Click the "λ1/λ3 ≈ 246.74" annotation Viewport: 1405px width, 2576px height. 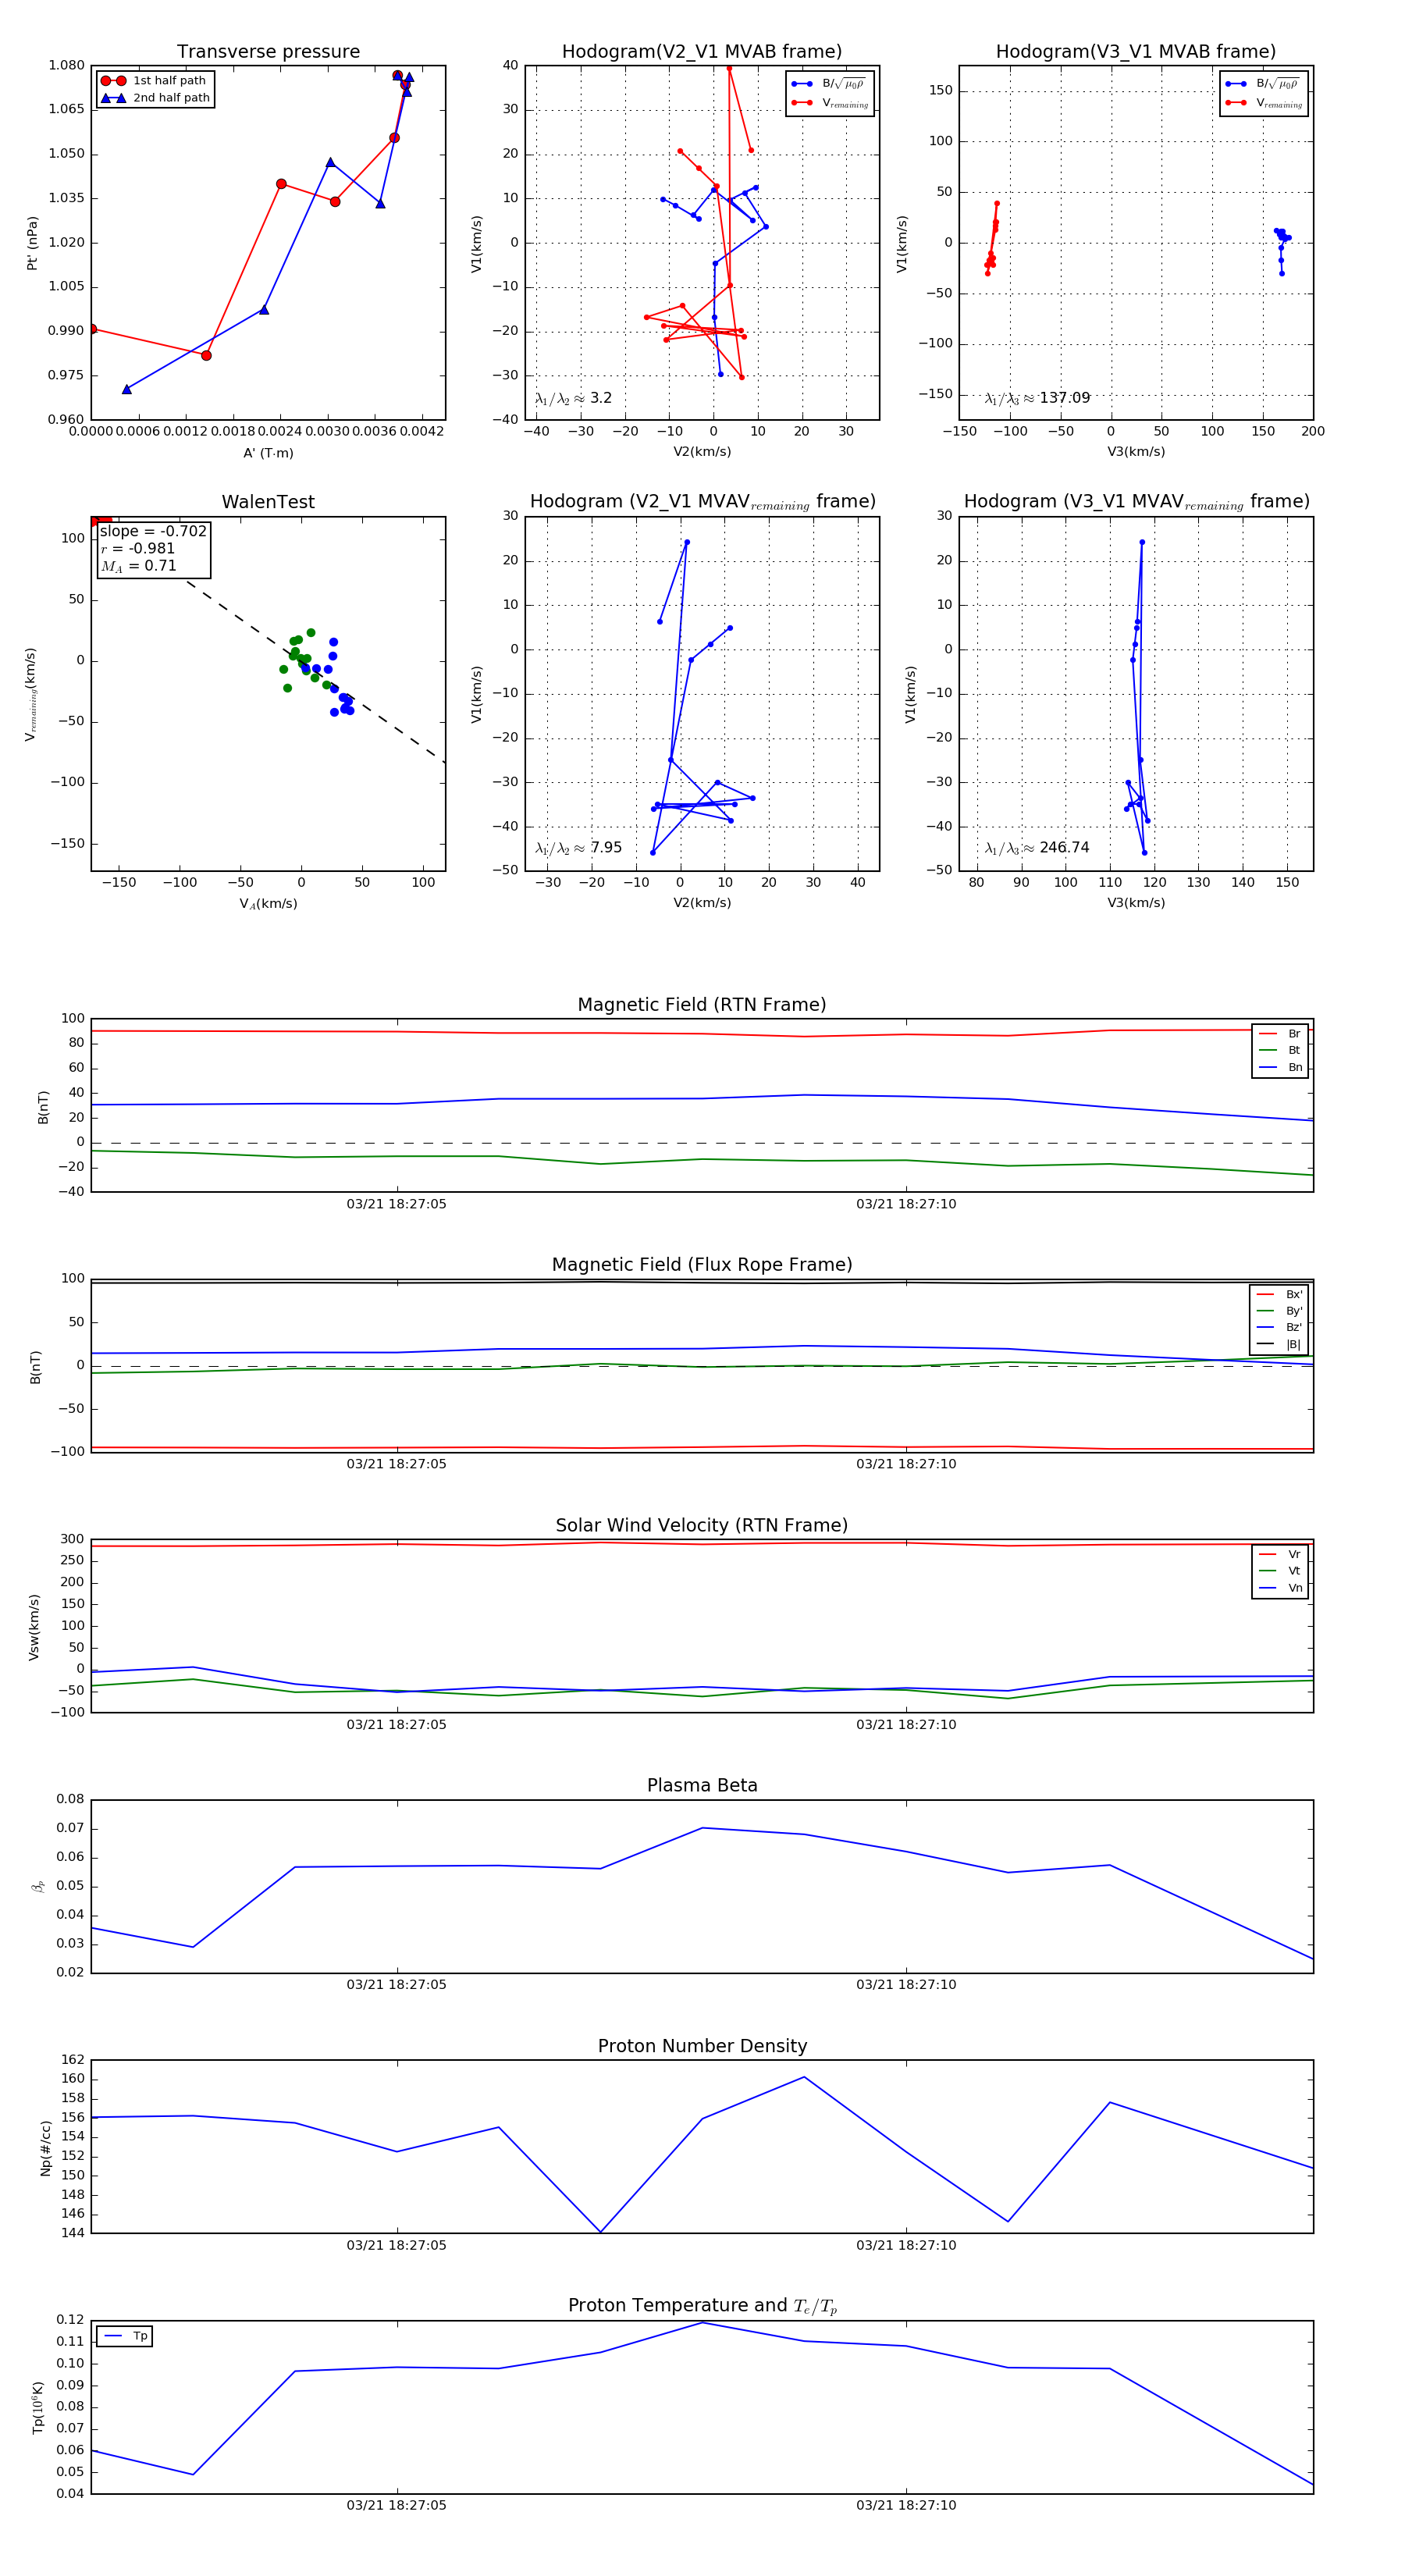point(1037,848)
